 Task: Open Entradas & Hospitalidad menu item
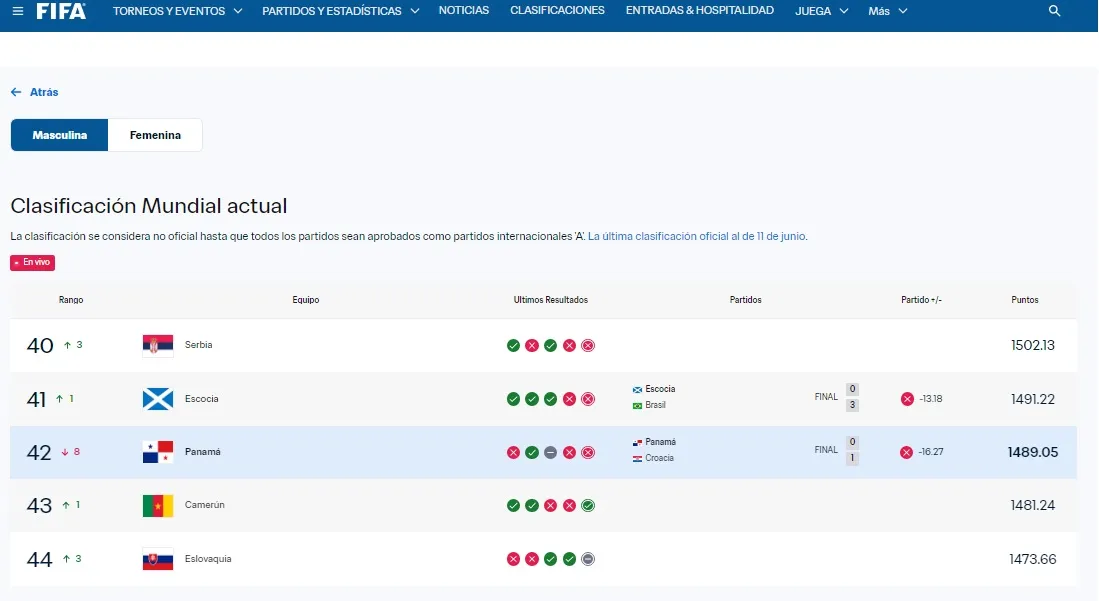click(699, 11)
